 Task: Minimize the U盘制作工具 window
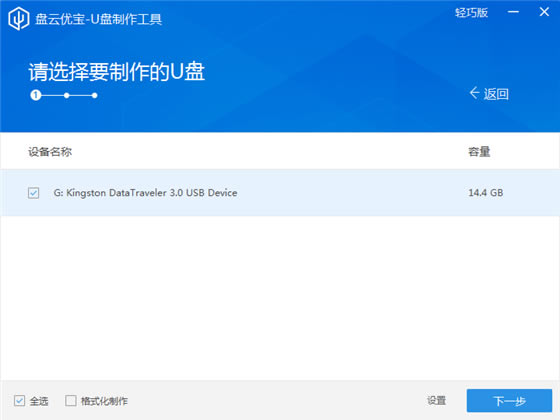click(x=513, y=12)
